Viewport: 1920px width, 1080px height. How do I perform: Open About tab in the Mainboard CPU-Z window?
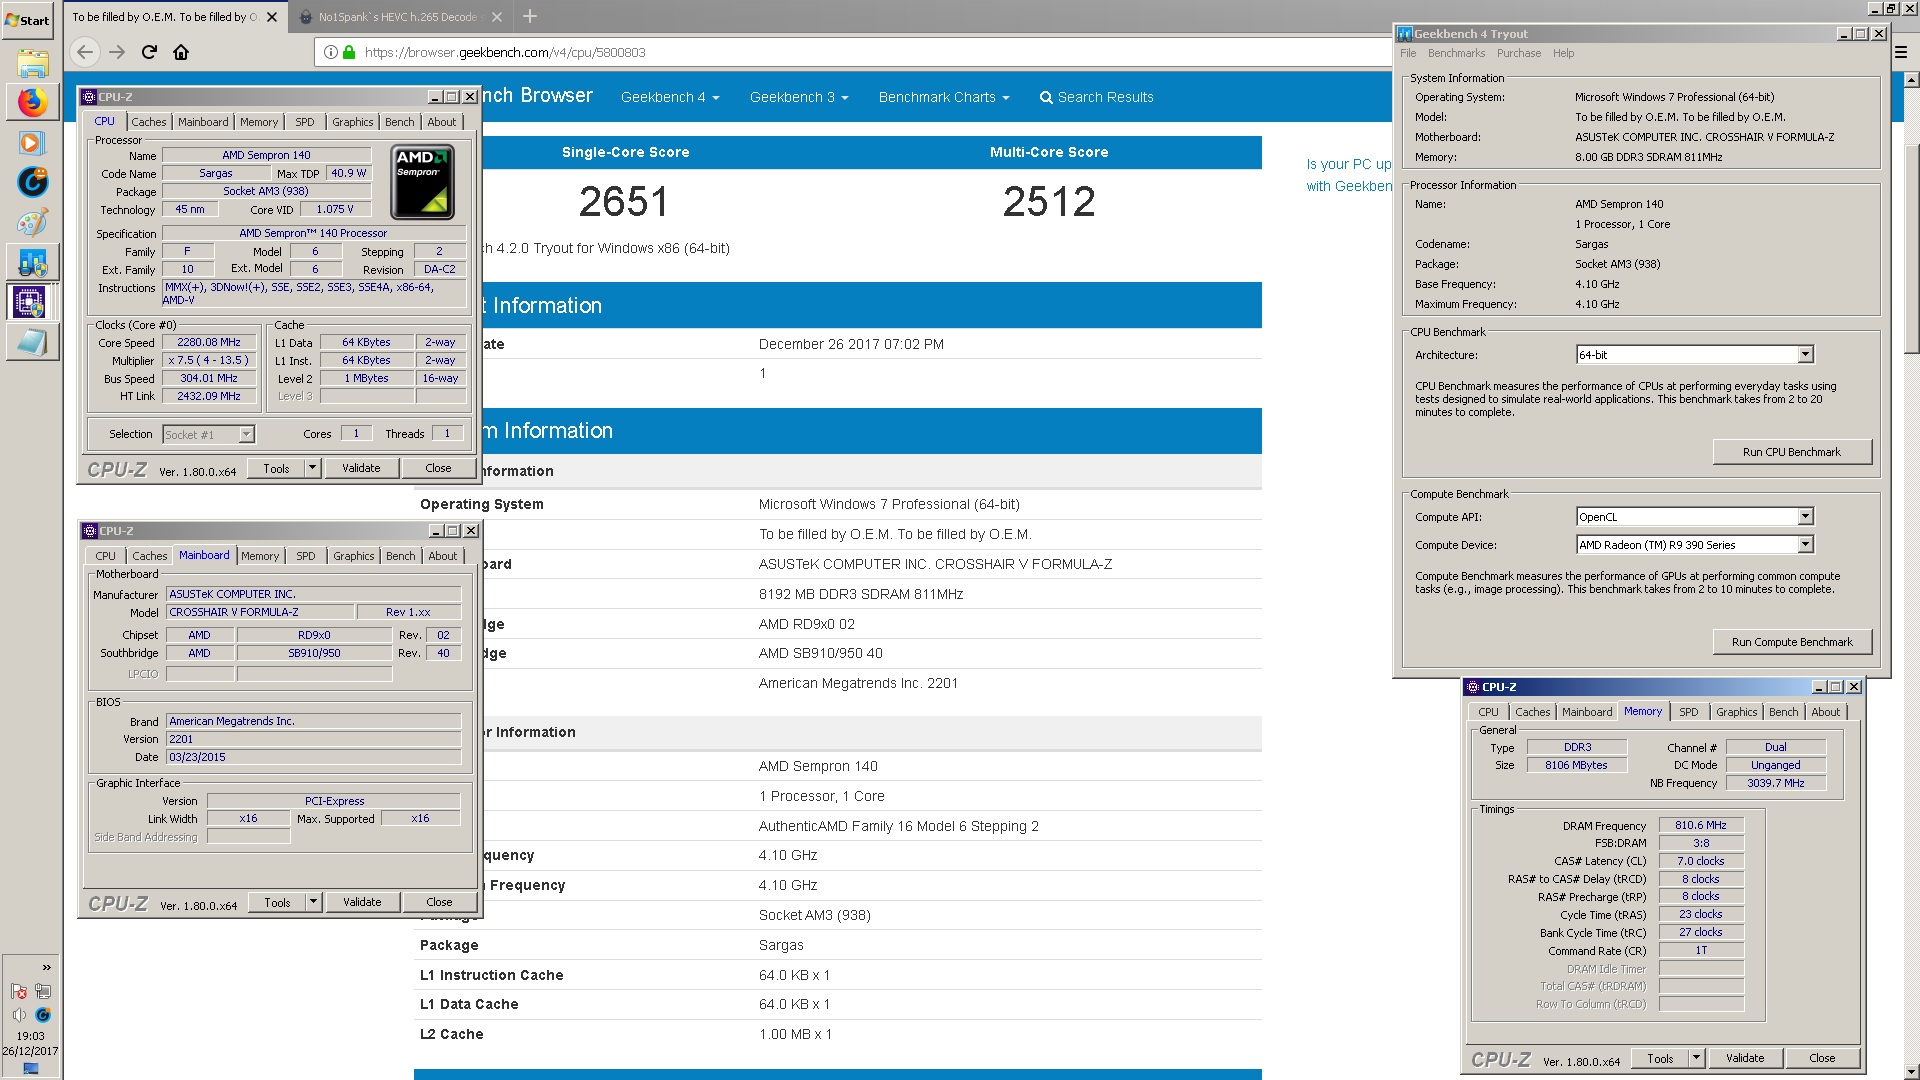[443, 556]
